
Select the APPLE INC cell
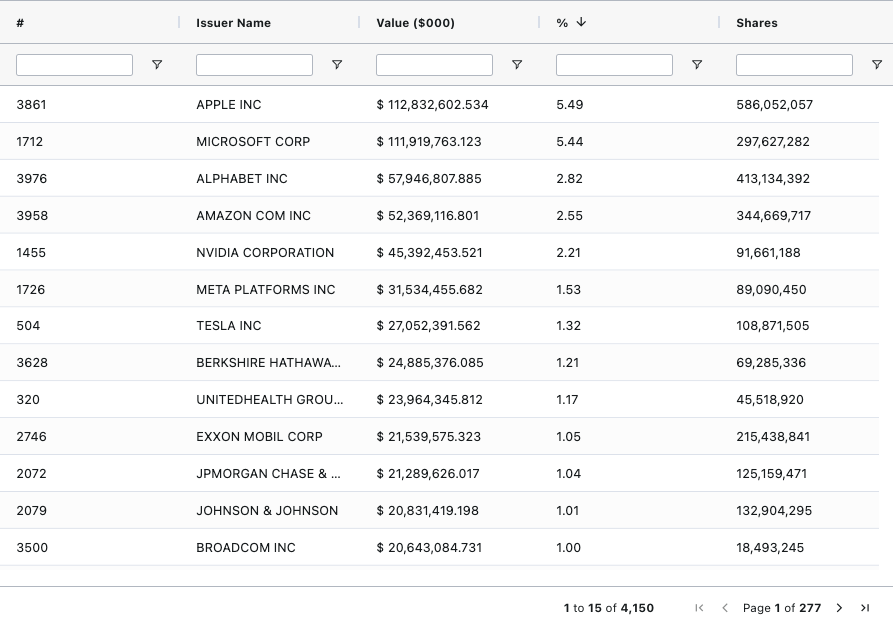click(x=228, y=105)
